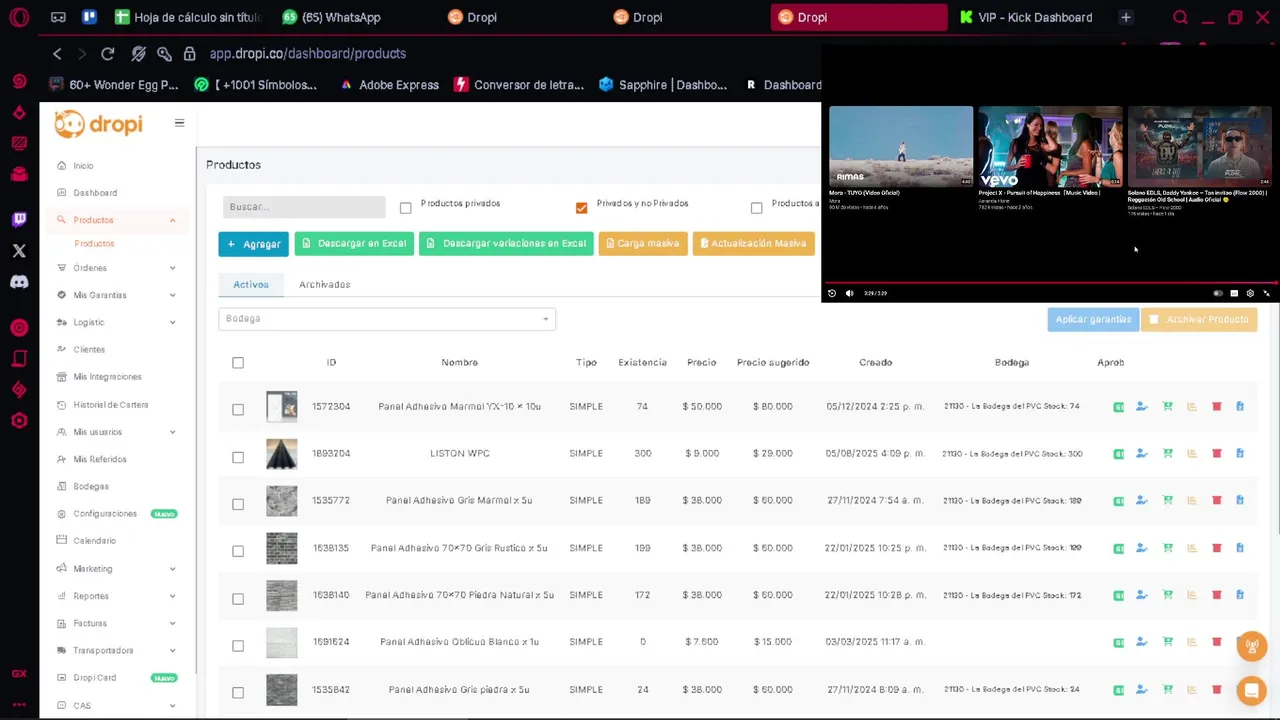The width and height of the screenshot is (1280, 720).
Task: Check the Productos privados checkbox
Action: click(405, 208)
